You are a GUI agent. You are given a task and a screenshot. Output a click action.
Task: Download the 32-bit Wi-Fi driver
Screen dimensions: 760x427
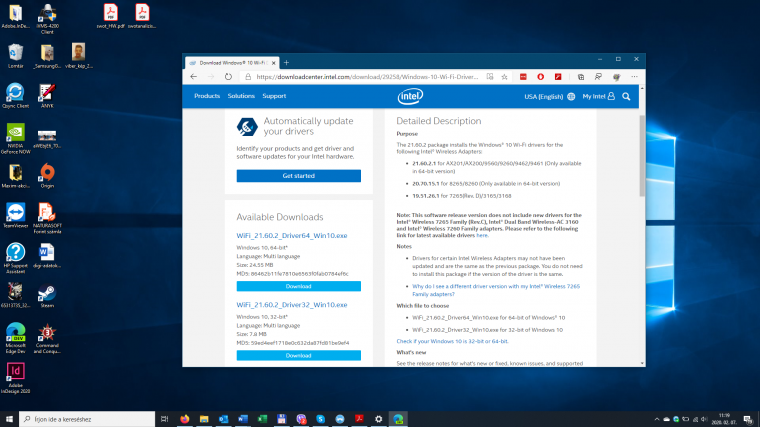coord(299,355)
